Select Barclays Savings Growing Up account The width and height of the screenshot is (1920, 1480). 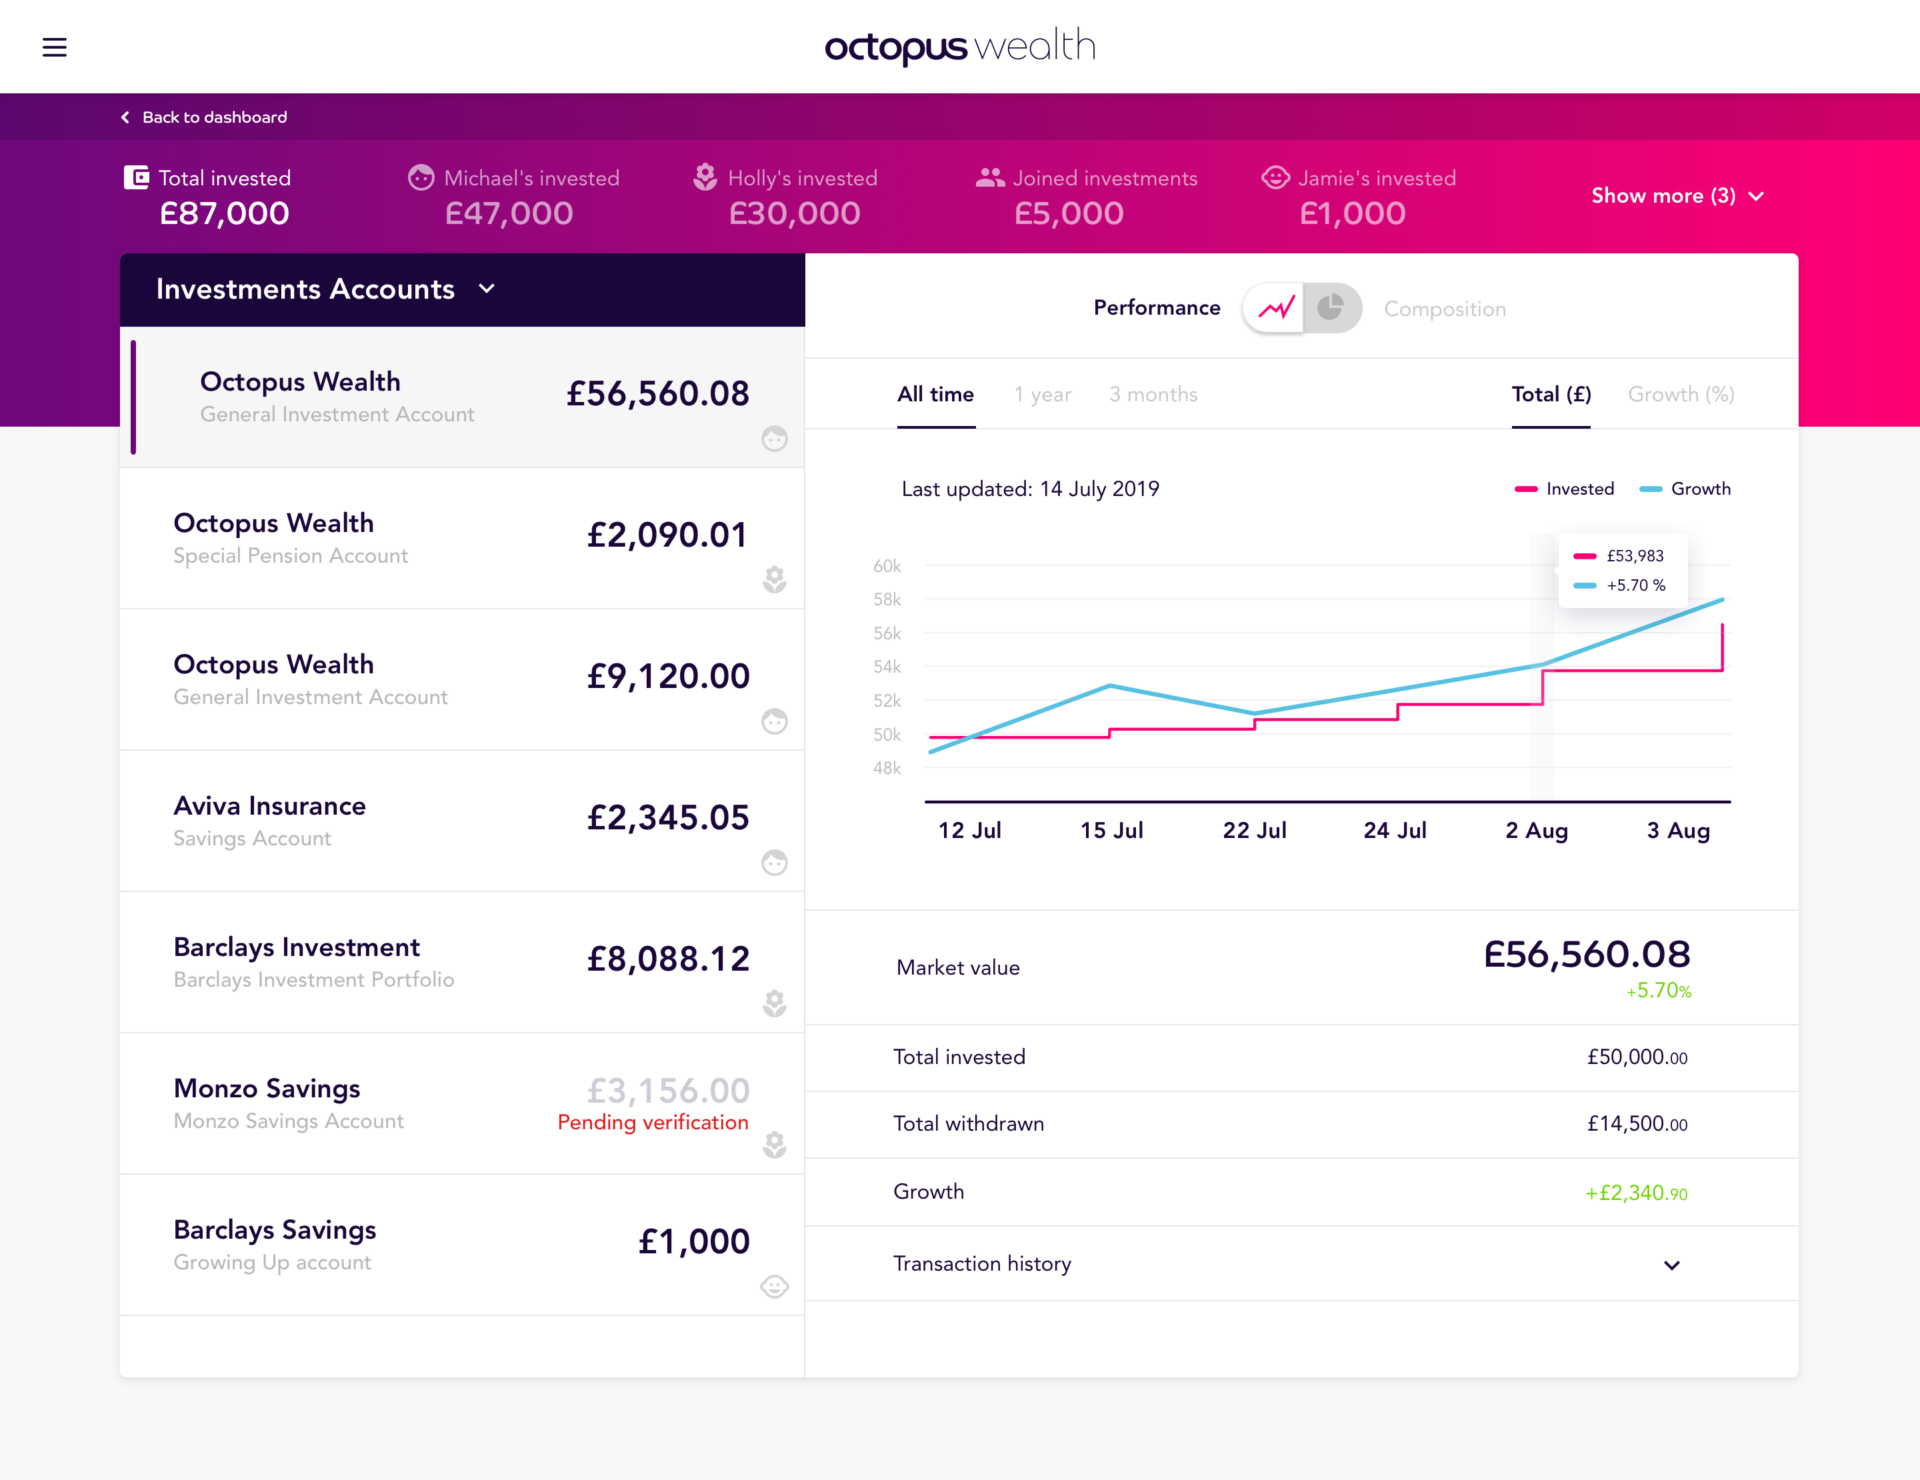tap(462, 1245)
